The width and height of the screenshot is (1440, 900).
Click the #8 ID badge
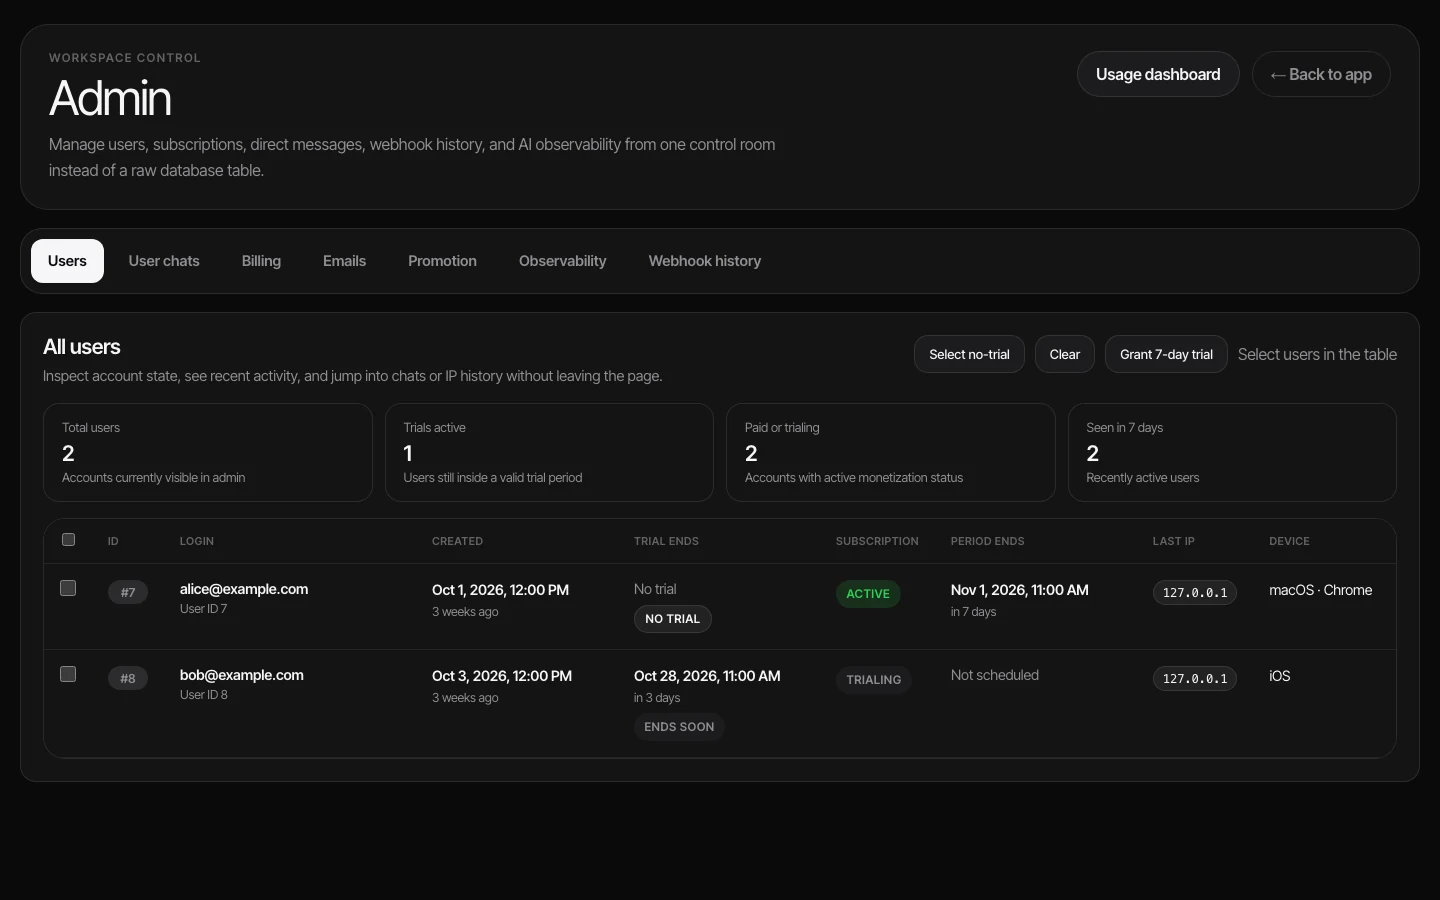[128, 678]
